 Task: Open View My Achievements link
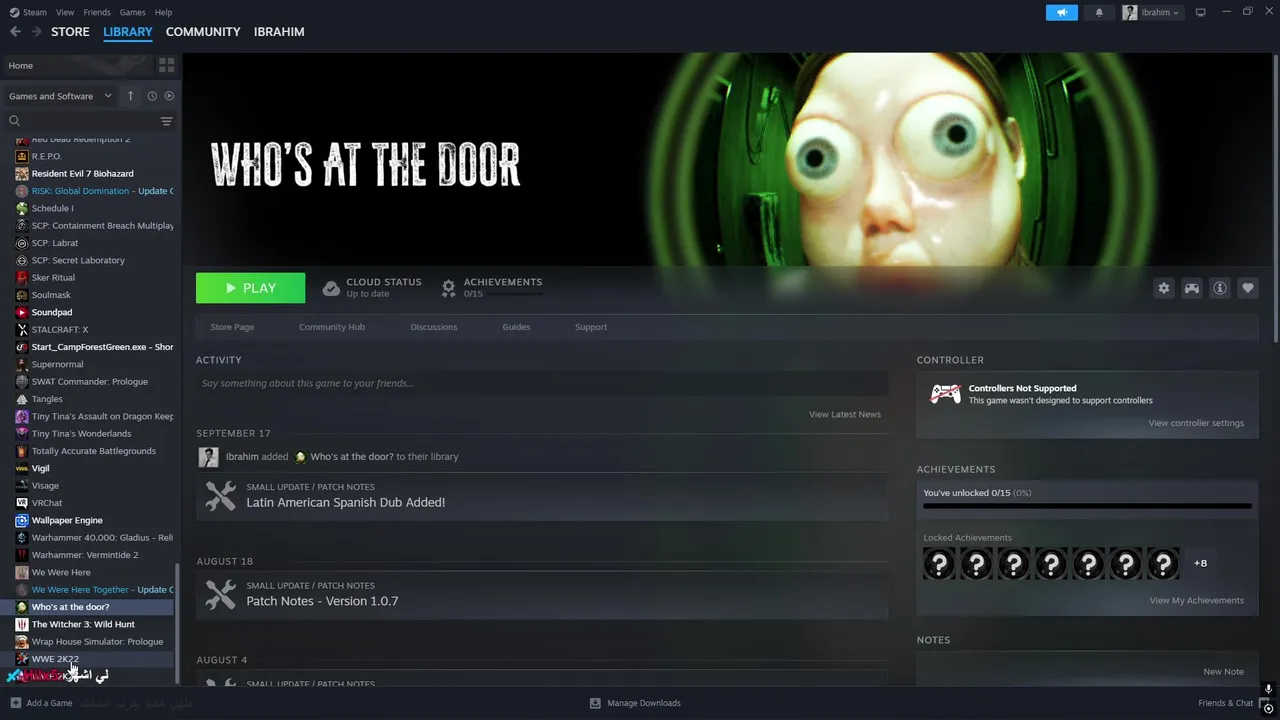[1197, 600]
